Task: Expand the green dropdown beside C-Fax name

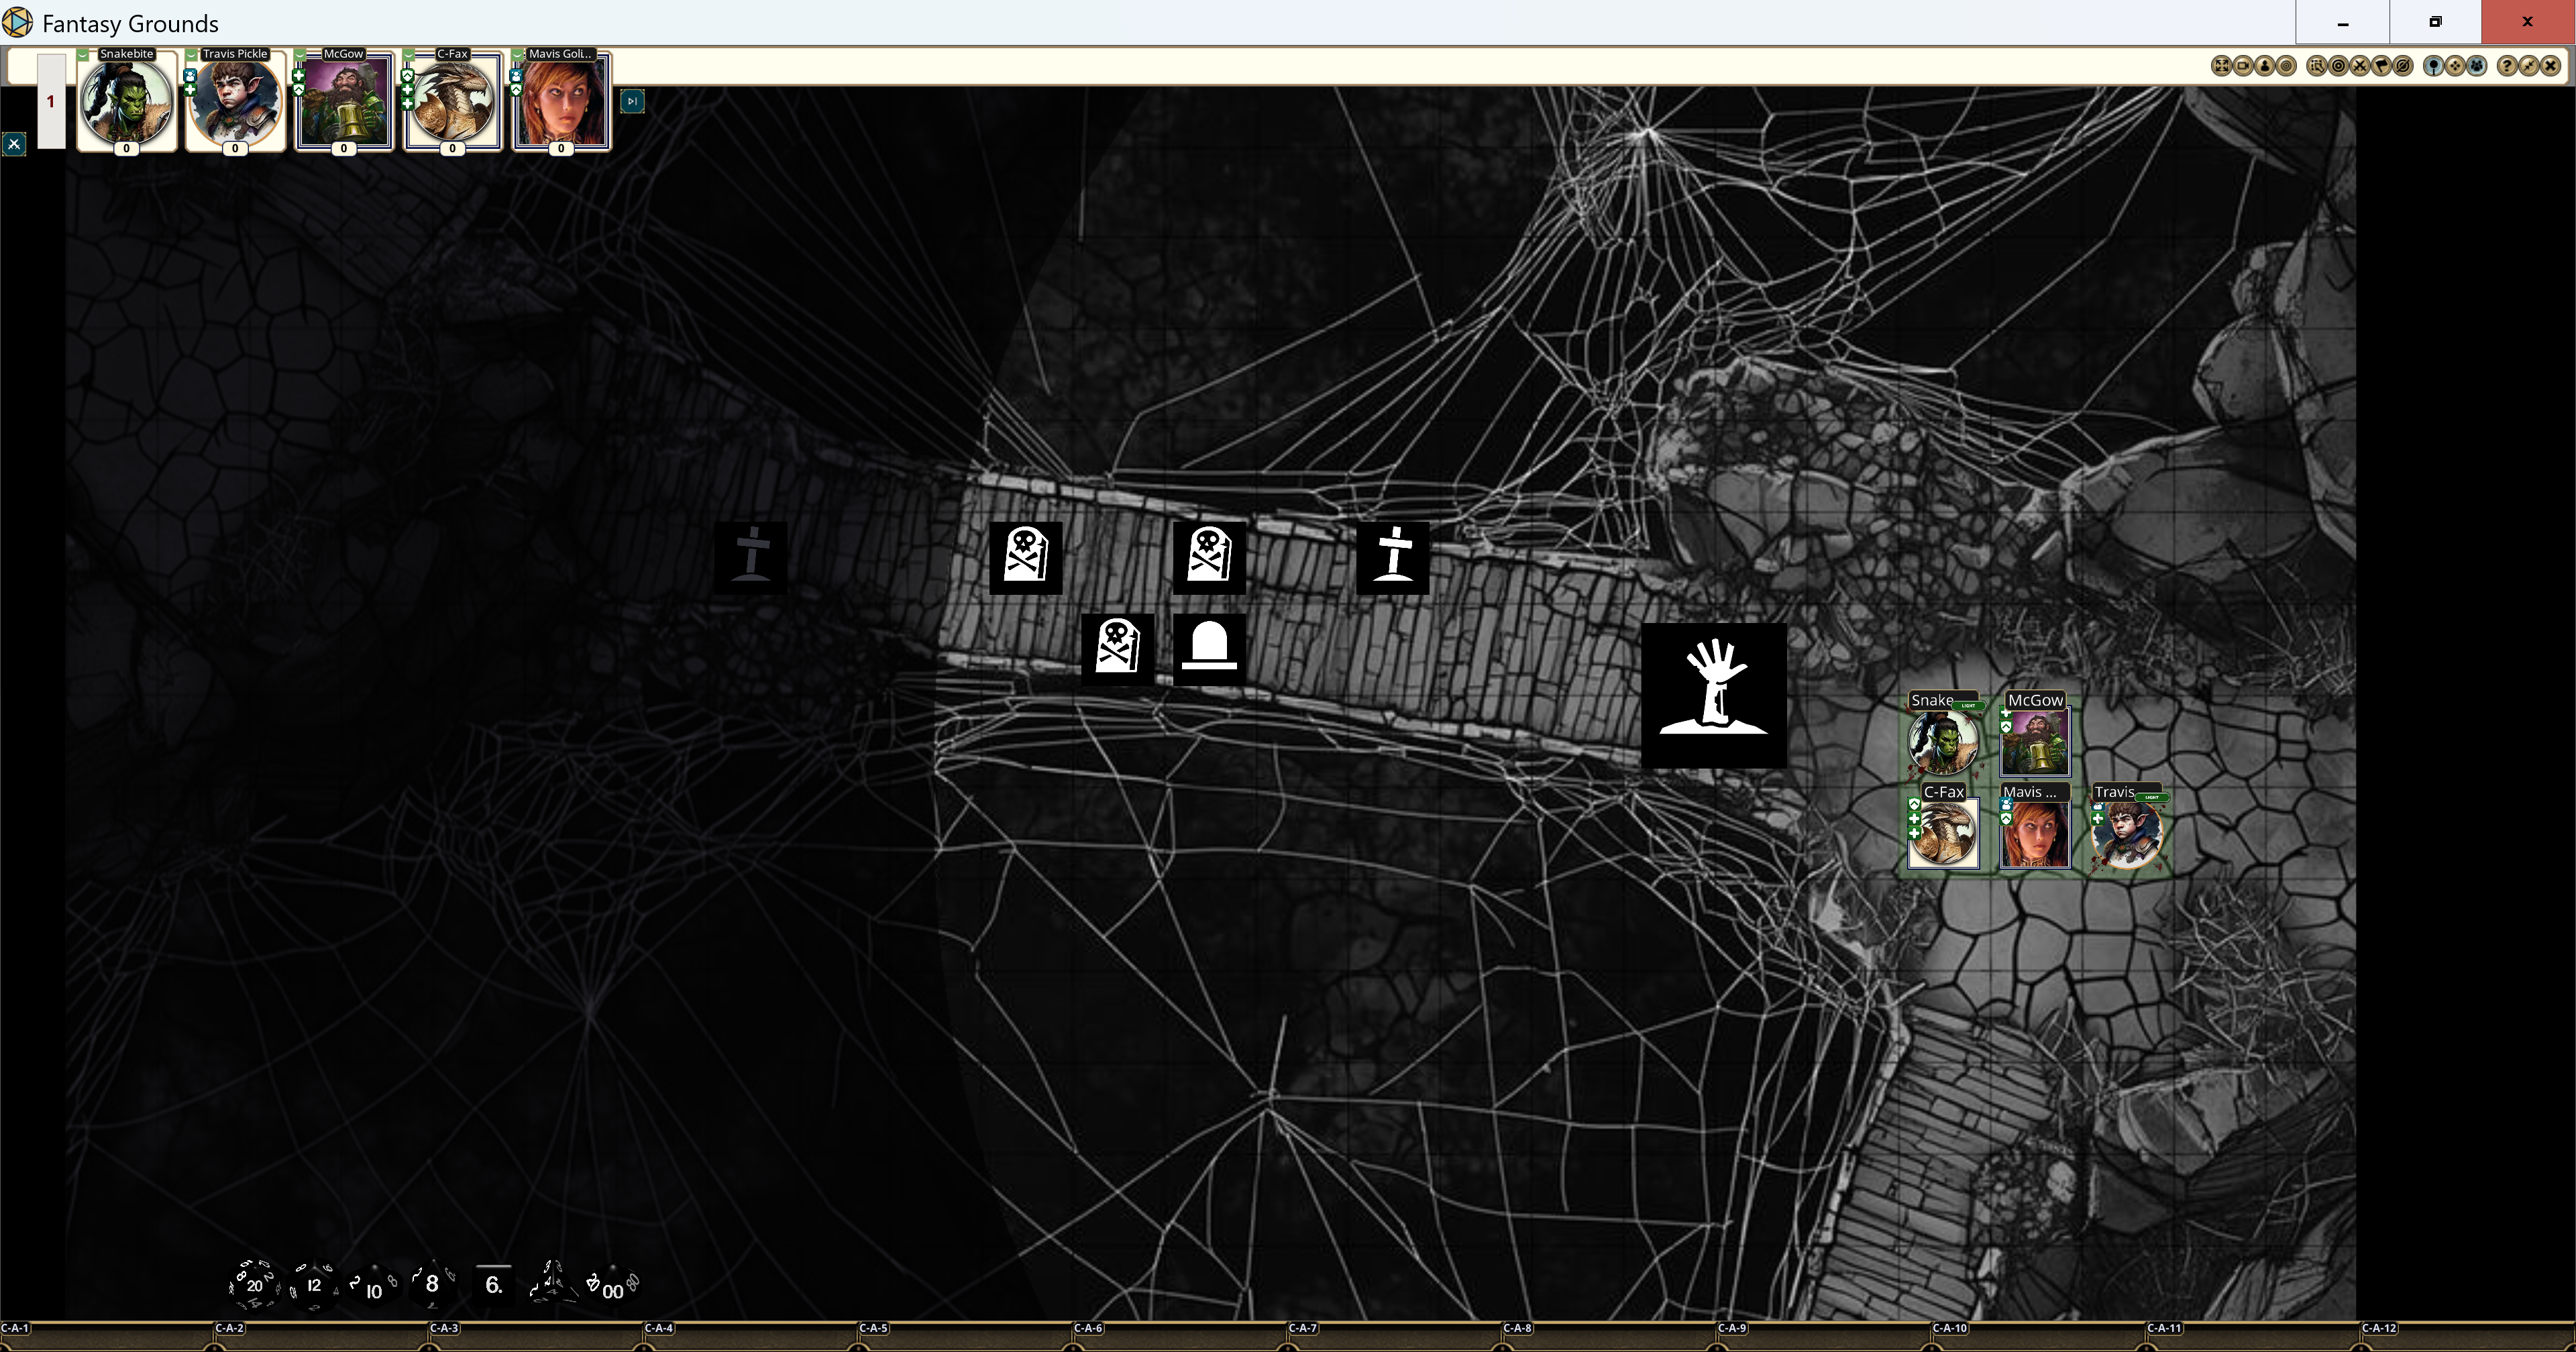Action: [x=410, y=54]
